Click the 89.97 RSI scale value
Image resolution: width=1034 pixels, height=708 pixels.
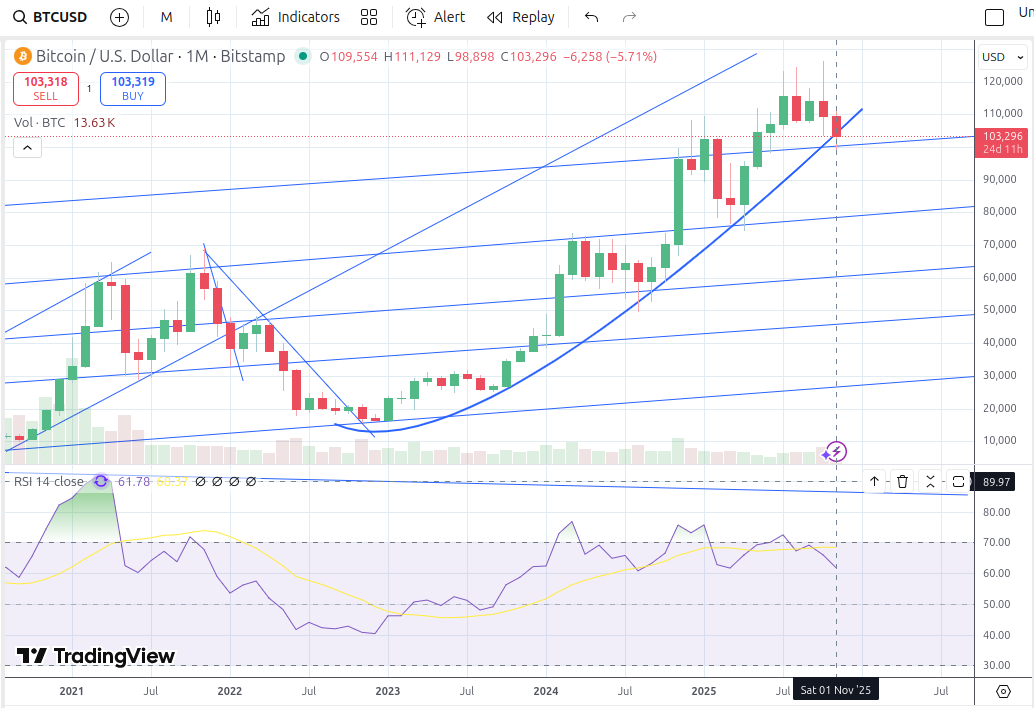pos(996,482)
